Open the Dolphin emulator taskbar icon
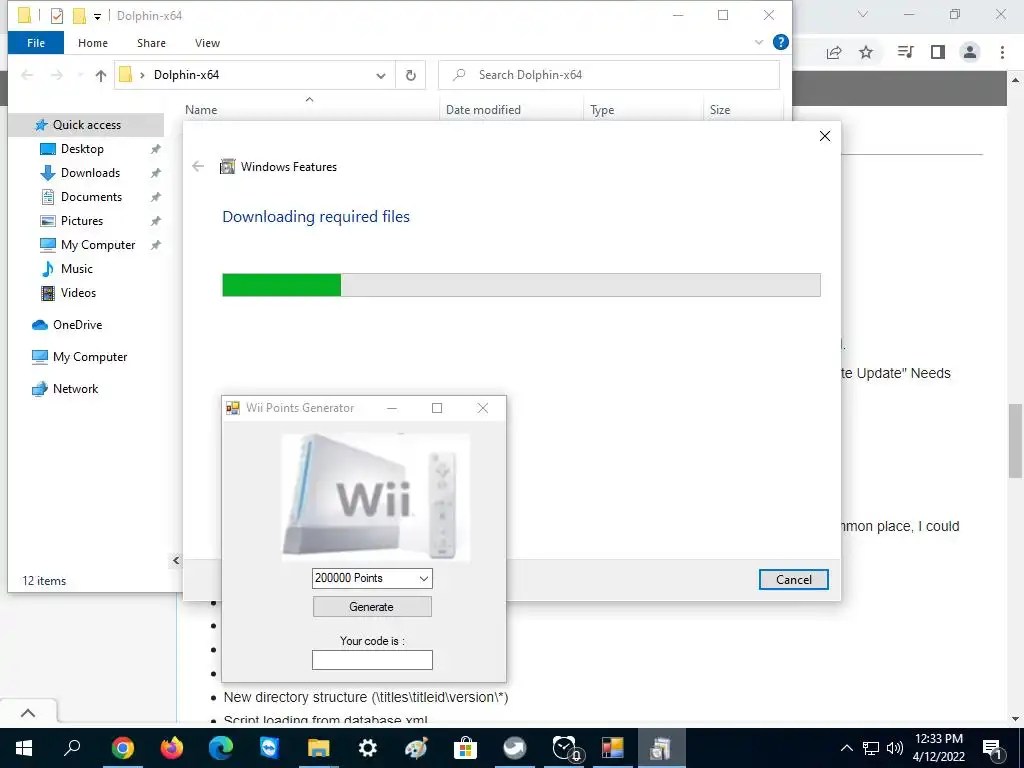This screenshot has height=768, width=1024. coord(515,748)
